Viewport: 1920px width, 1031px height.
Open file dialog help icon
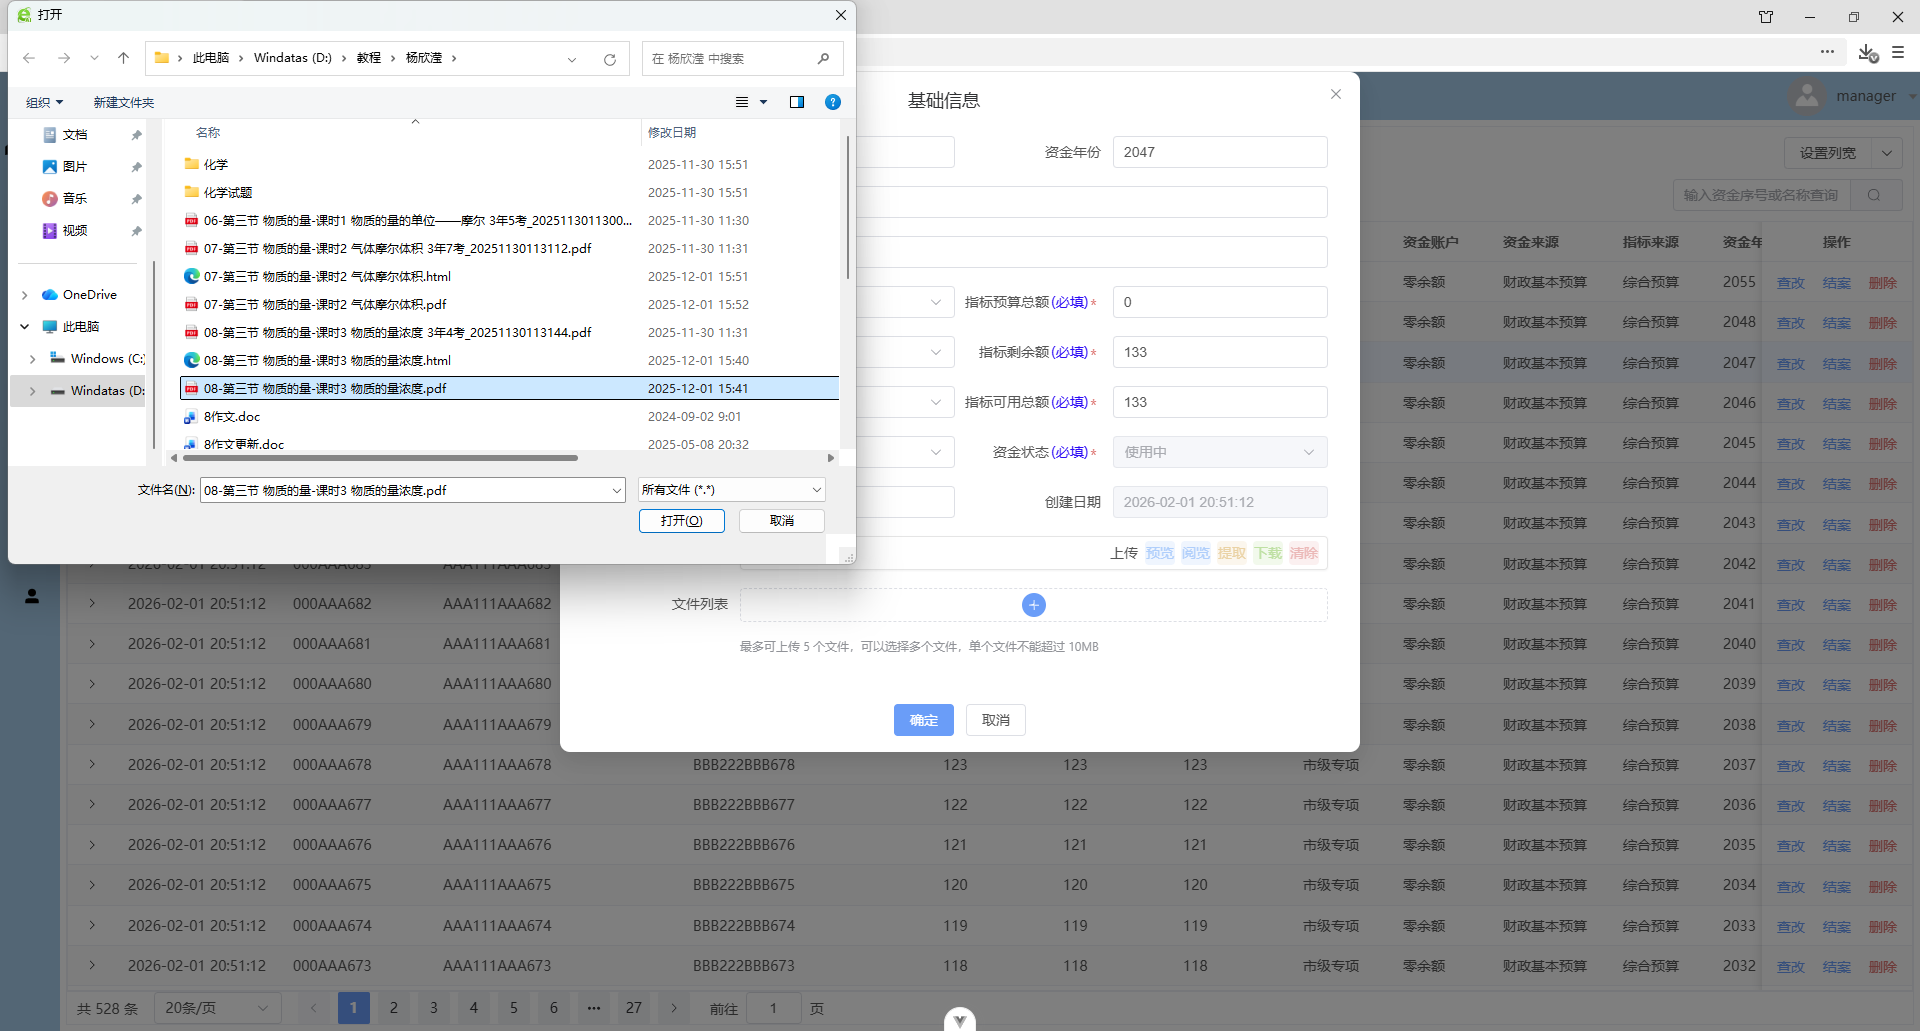click(833, 102)
